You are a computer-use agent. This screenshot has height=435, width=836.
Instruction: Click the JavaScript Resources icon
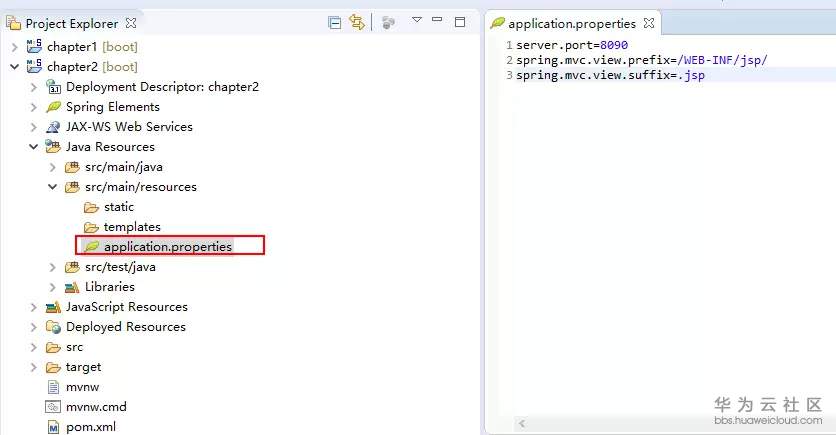click(53, 307)
